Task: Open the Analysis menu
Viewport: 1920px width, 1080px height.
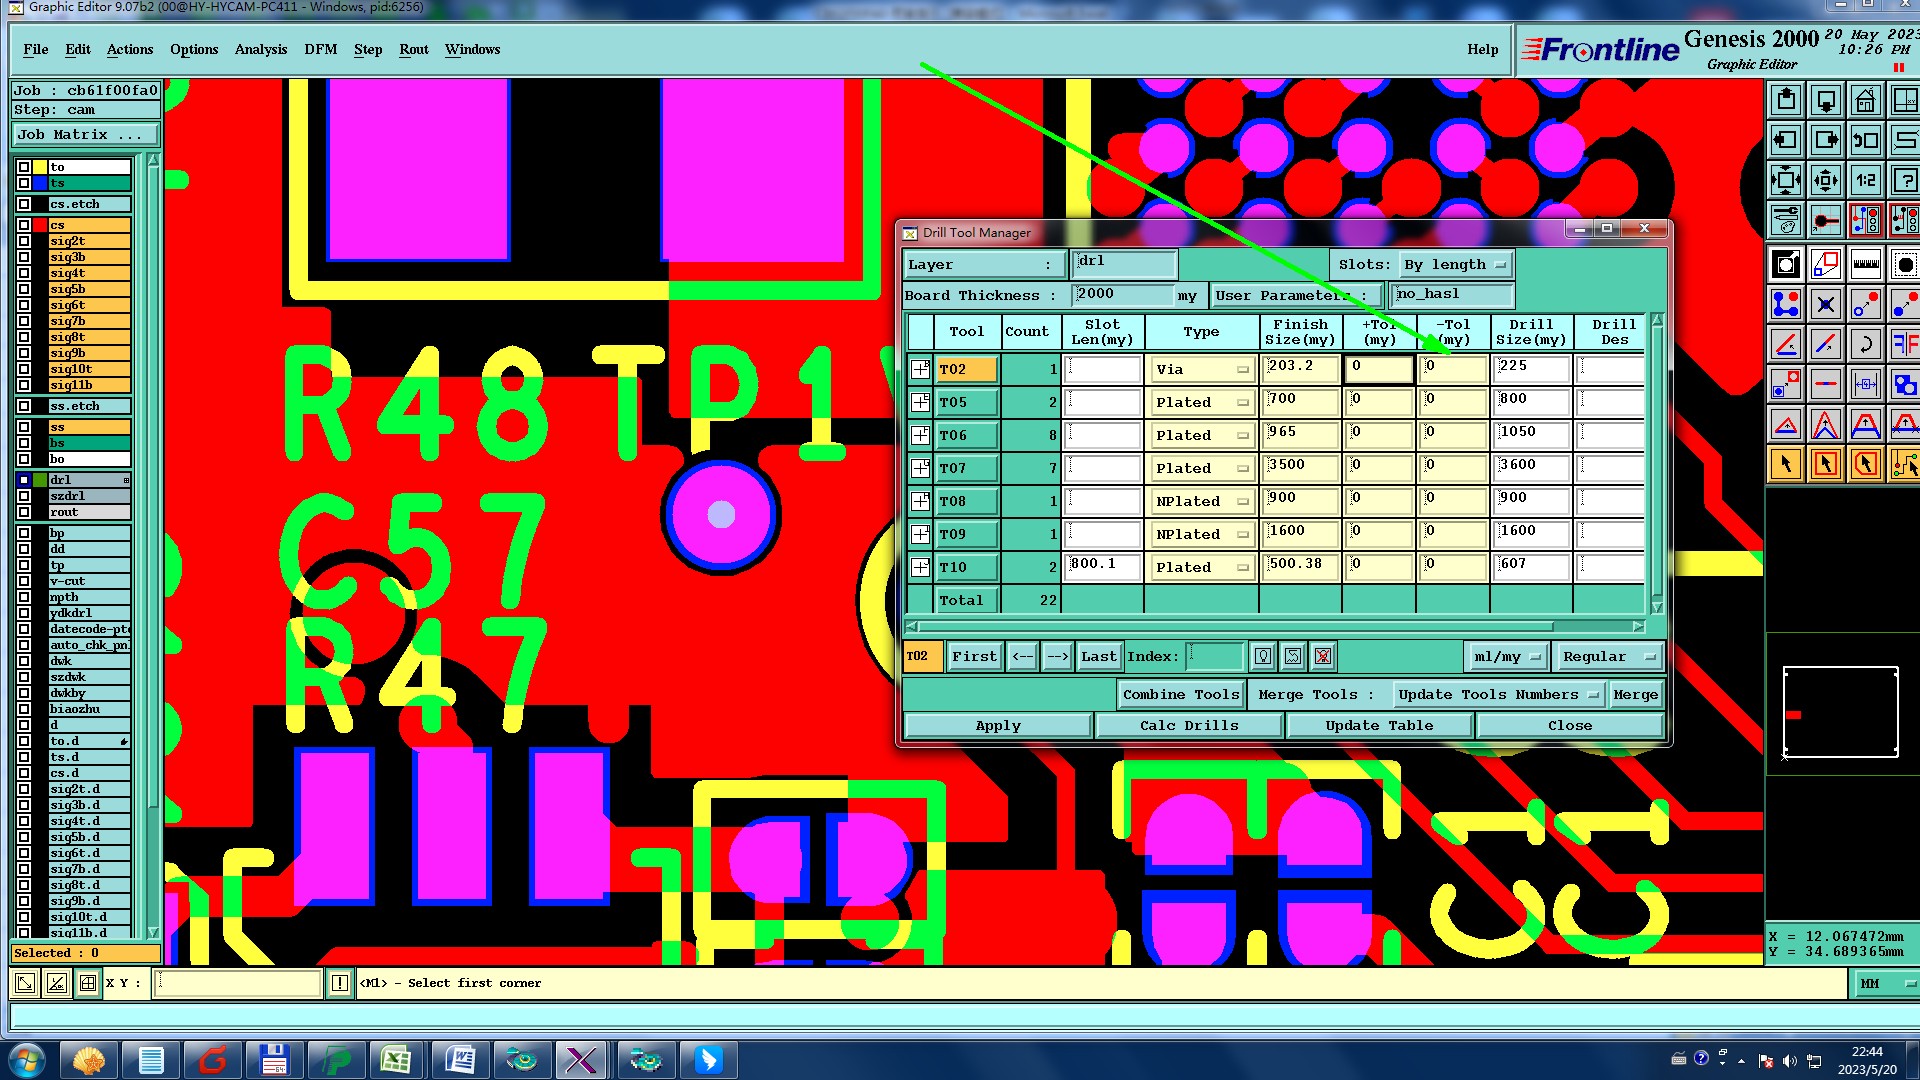Action: click(x=260, y=49)
